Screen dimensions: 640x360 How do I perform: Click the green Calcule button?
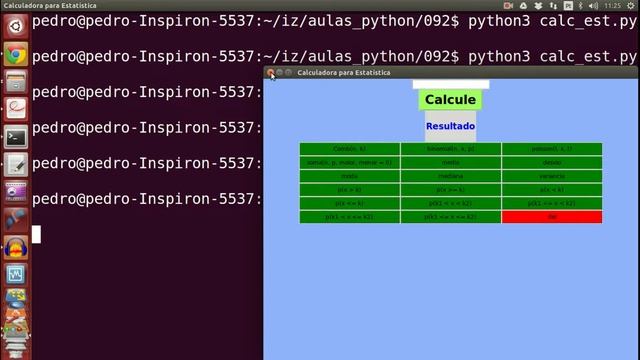[x=450, y=100]
